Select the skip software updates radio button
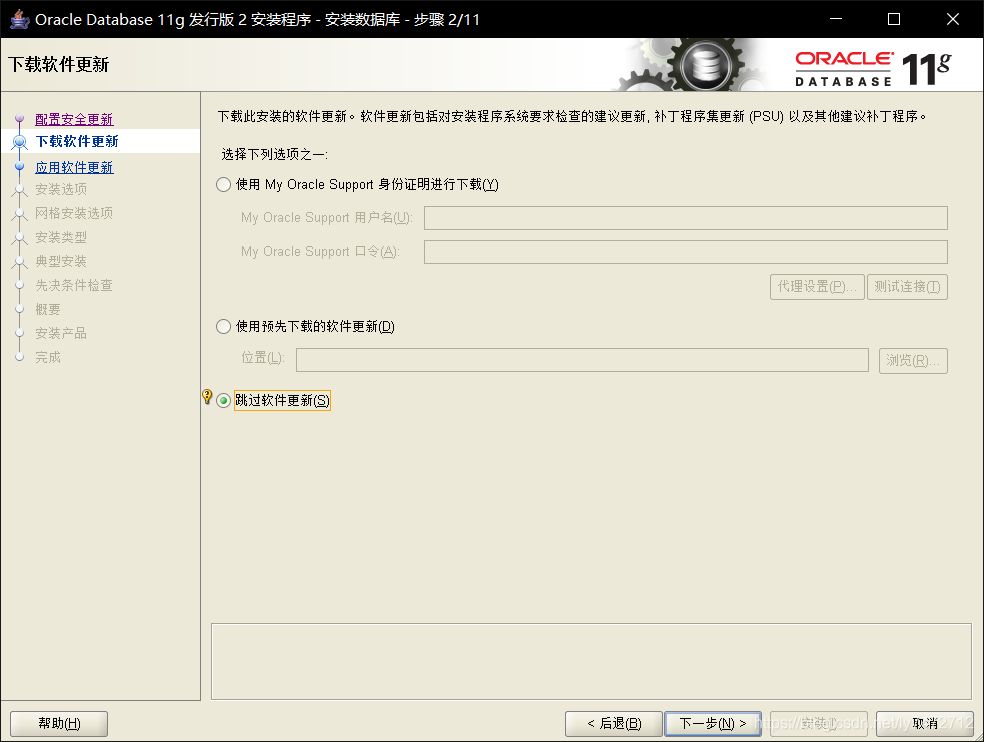This screenshot has width=984, height=742. pyautogui.click(x=223, y=401)
